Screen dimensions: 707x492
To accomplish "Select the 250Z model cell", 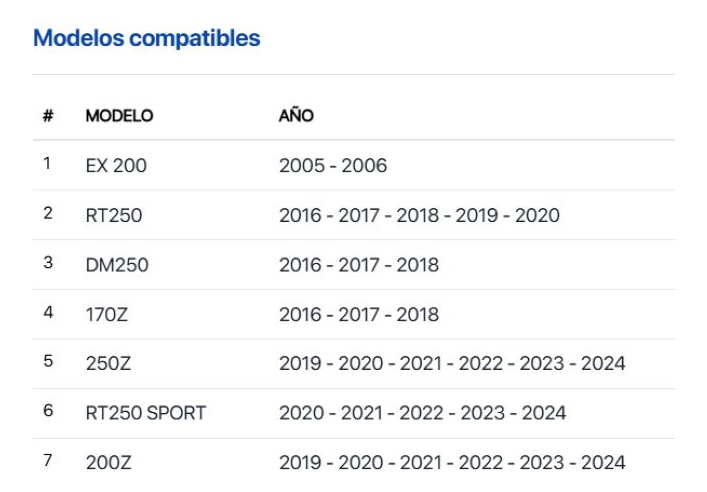I will point(108,363).
